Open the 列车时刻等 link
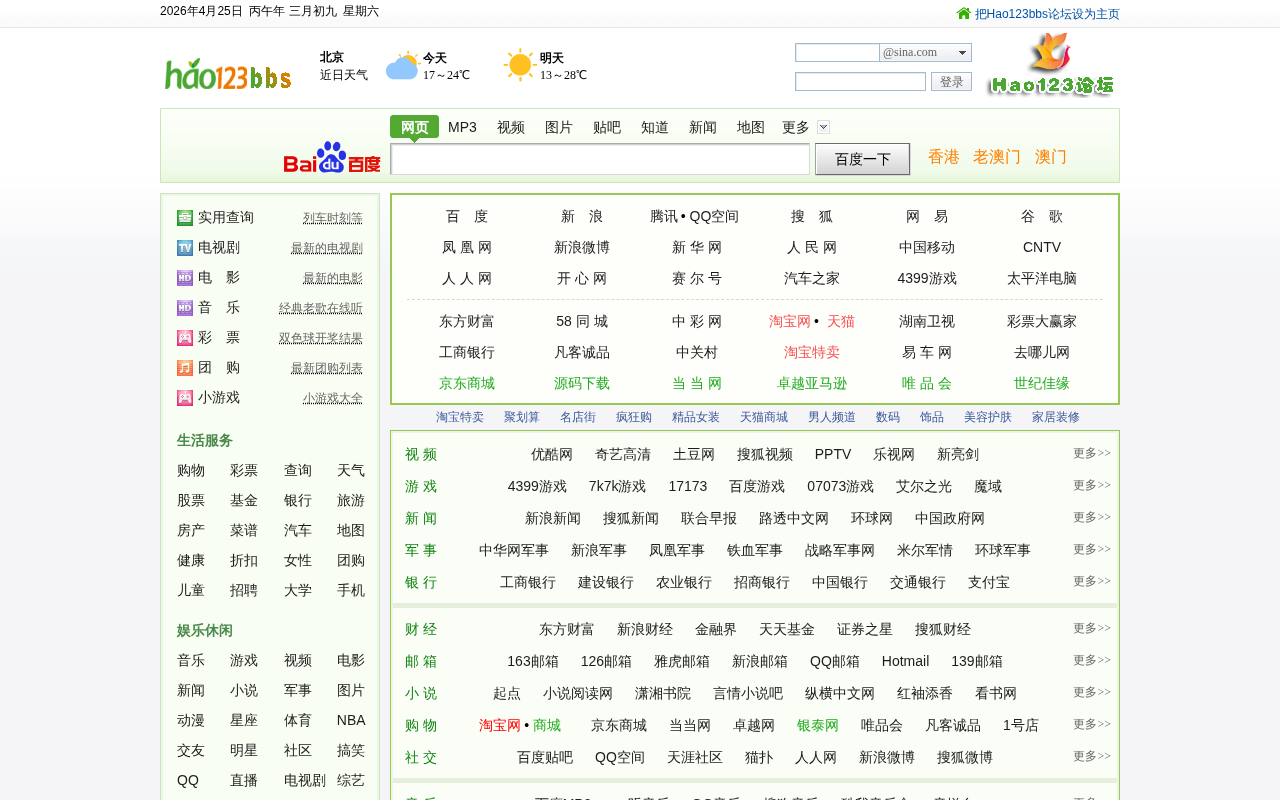Screen dimensions: 1280x800 click(x=333, y=218)
